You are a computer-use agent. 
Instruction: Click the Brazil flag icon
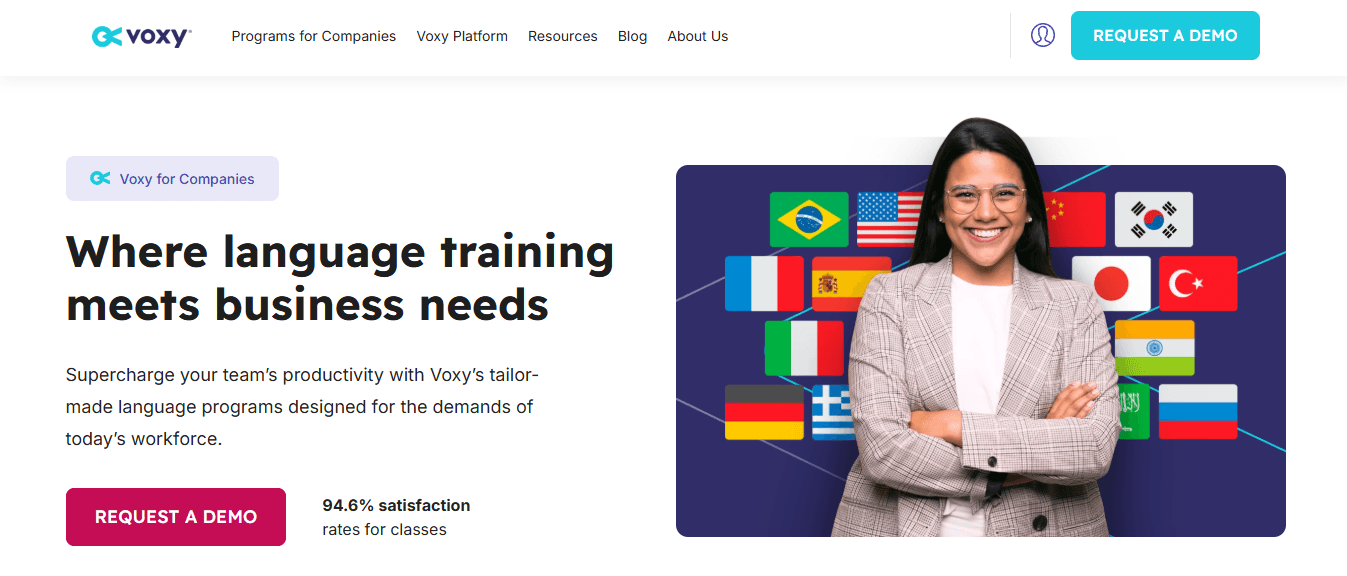point(809,219)
